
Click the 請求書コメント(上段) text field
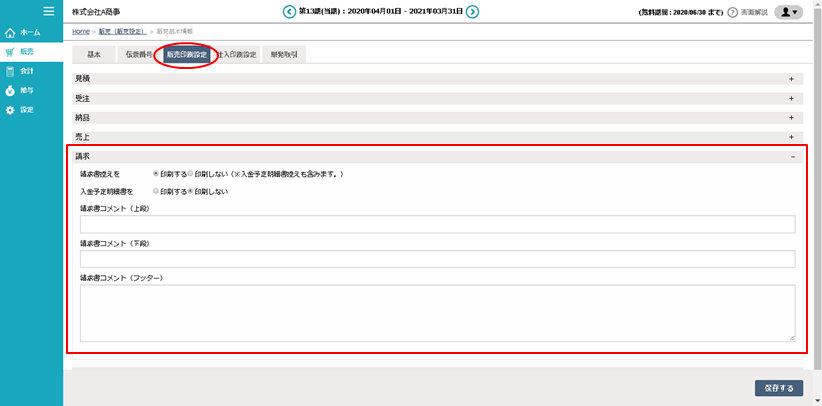pos(437,224)
